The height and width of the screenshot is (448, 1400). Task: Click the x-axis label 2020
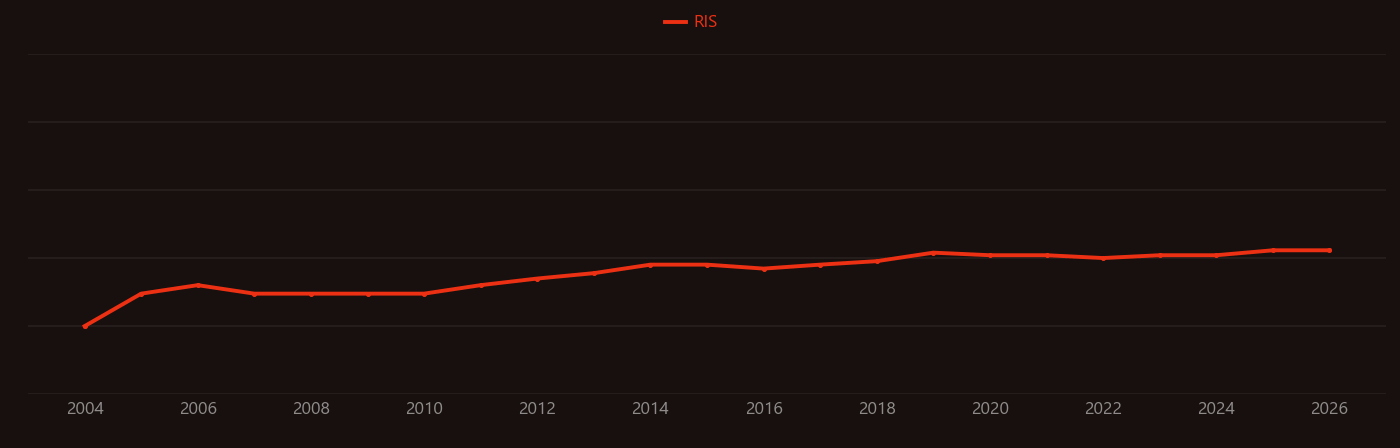tap(990, 409)
